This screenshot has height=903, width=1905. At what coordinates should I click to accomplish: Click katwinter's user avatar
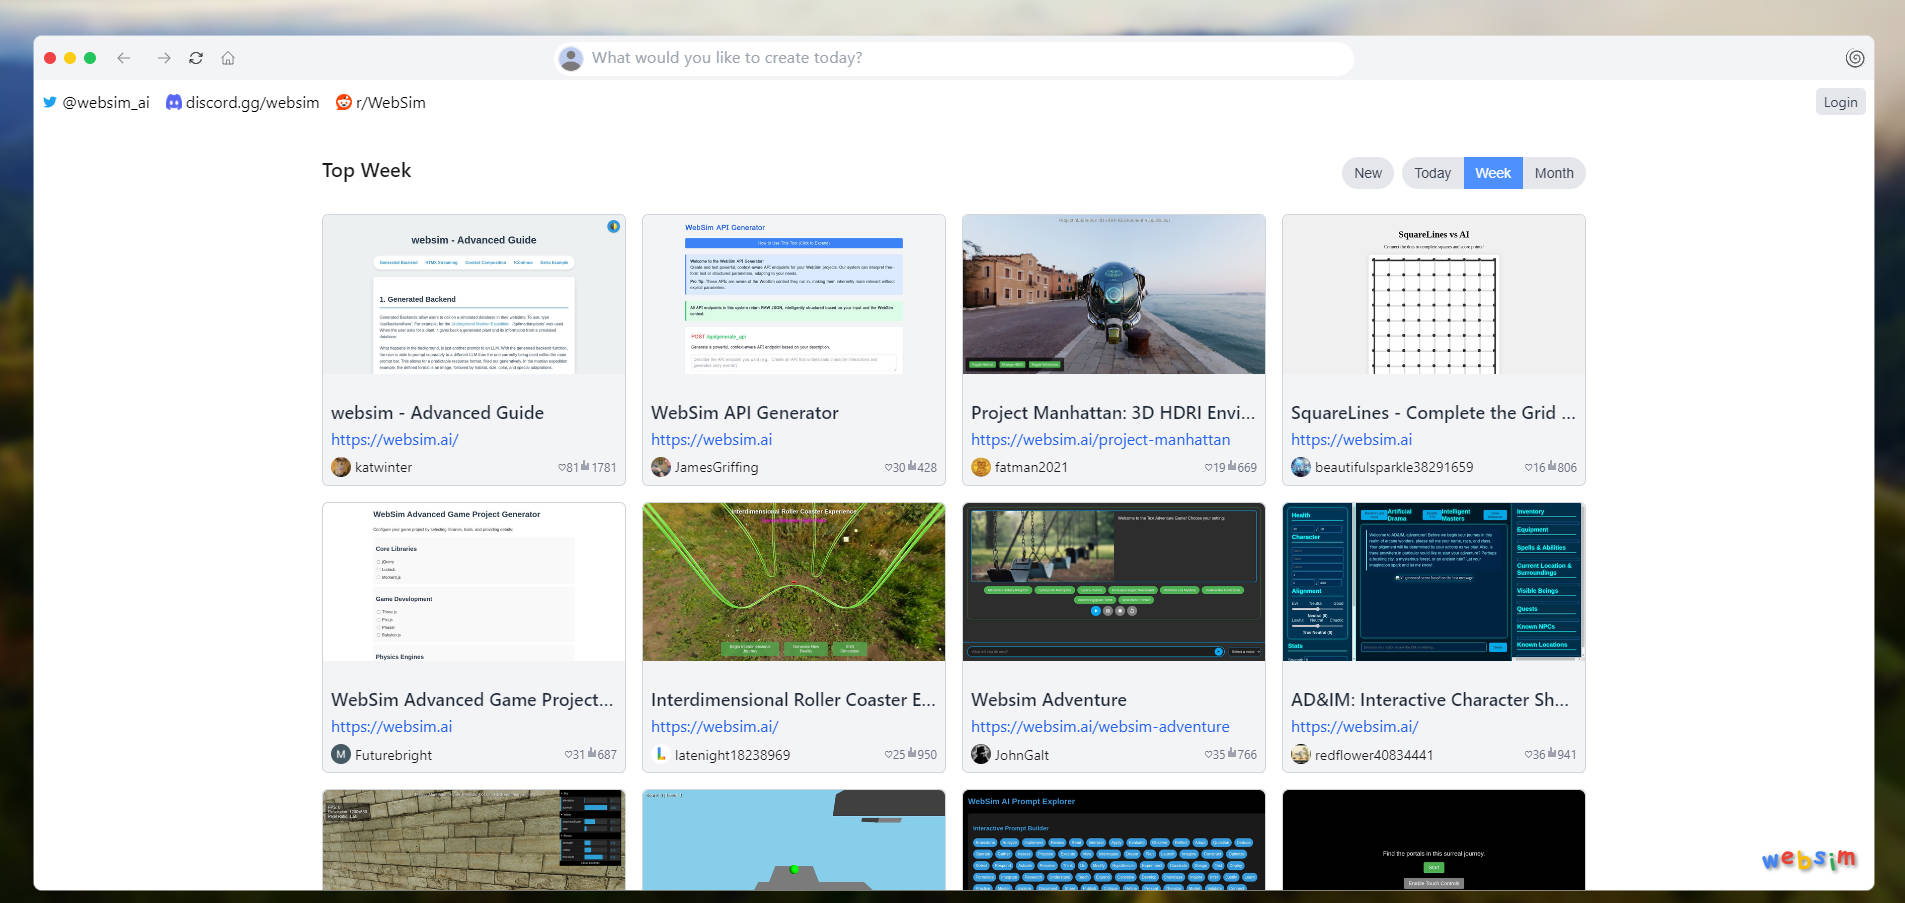click(340, 467)
